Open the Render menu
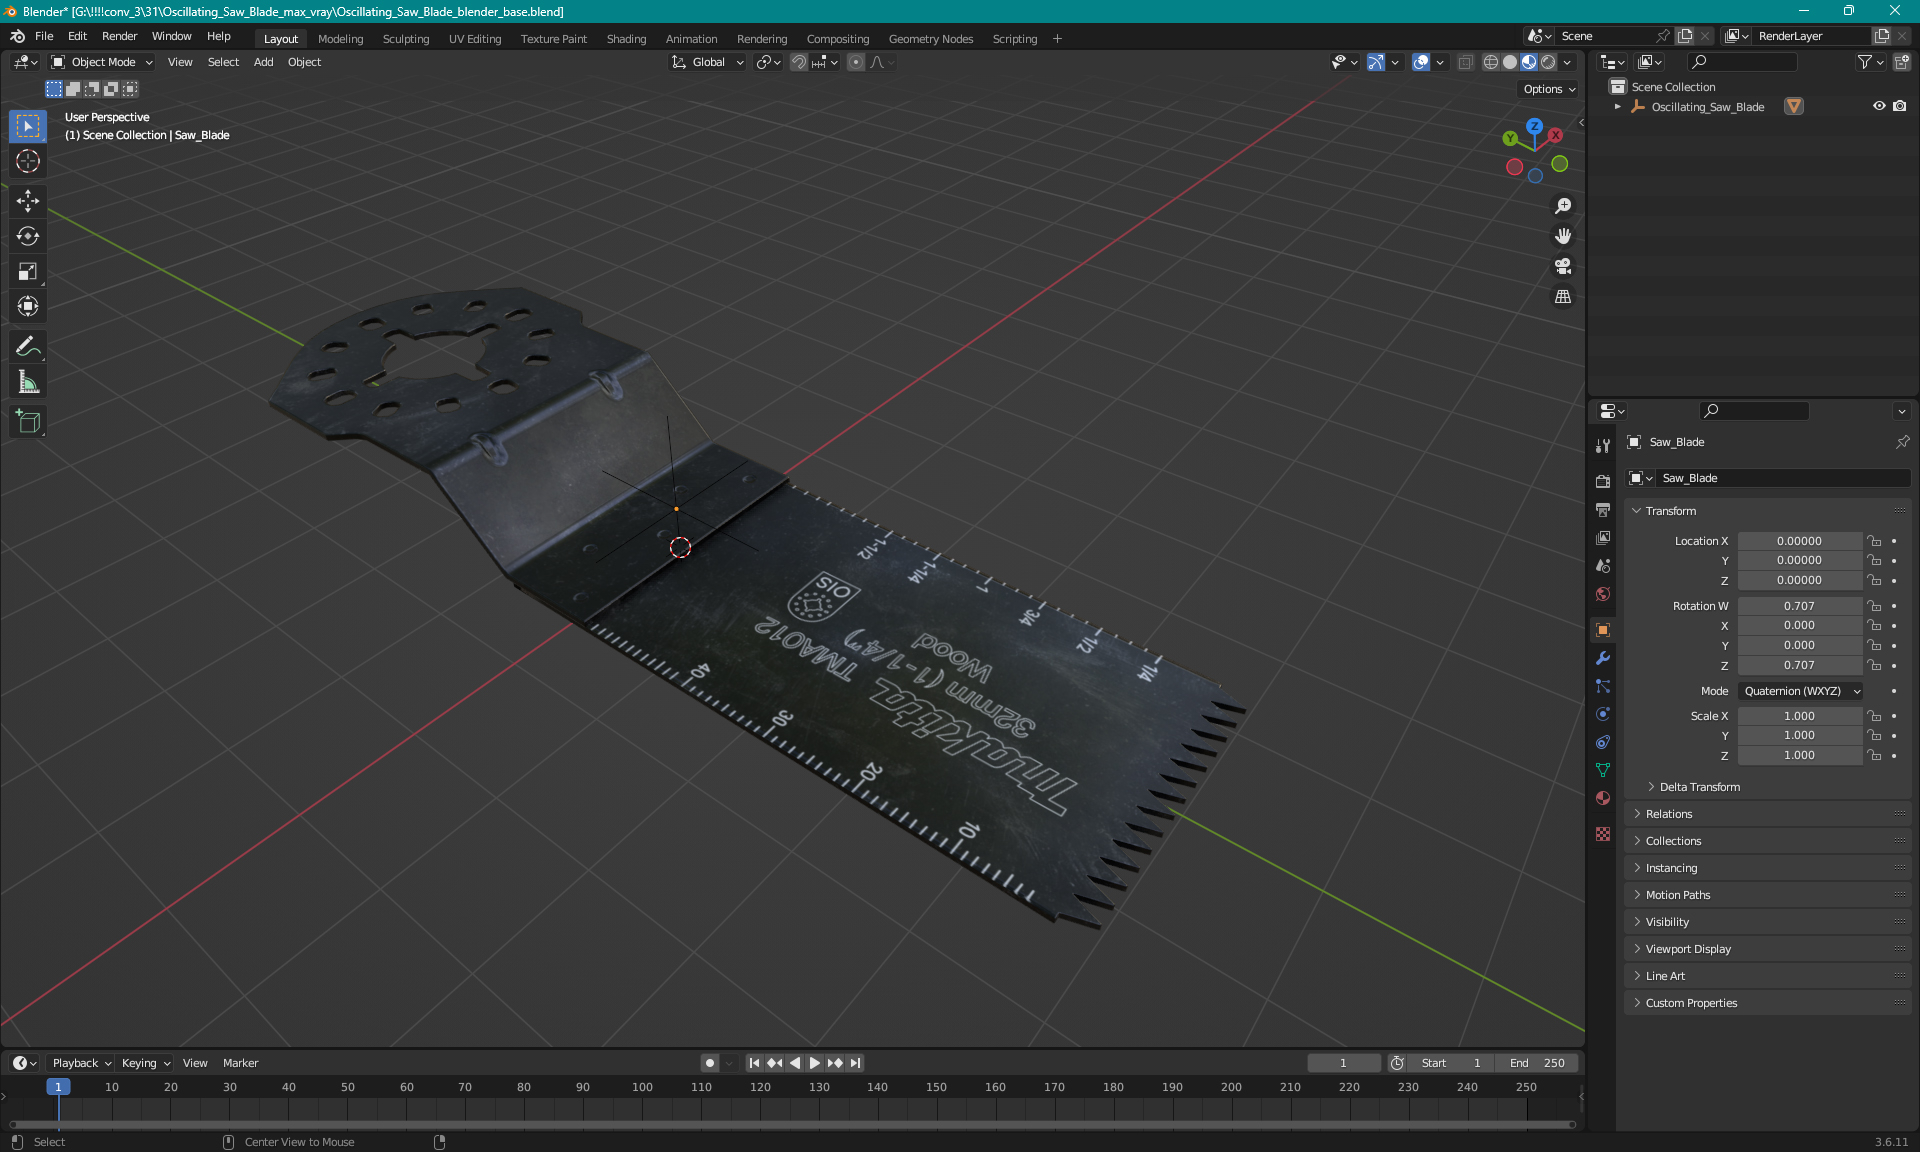Image resolution: width=1920 pixels, height=1152 pixels. (x=119, y=36)
